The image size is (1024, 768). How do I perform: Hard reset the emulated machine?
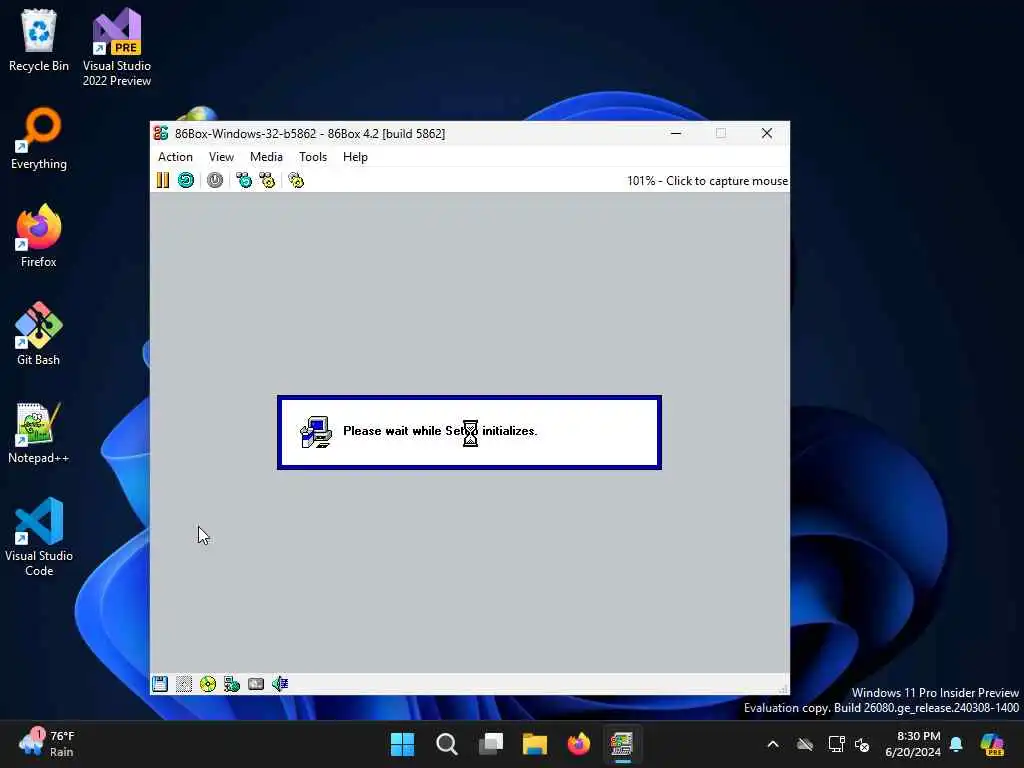pyautogui.click(x=186, y=180)
